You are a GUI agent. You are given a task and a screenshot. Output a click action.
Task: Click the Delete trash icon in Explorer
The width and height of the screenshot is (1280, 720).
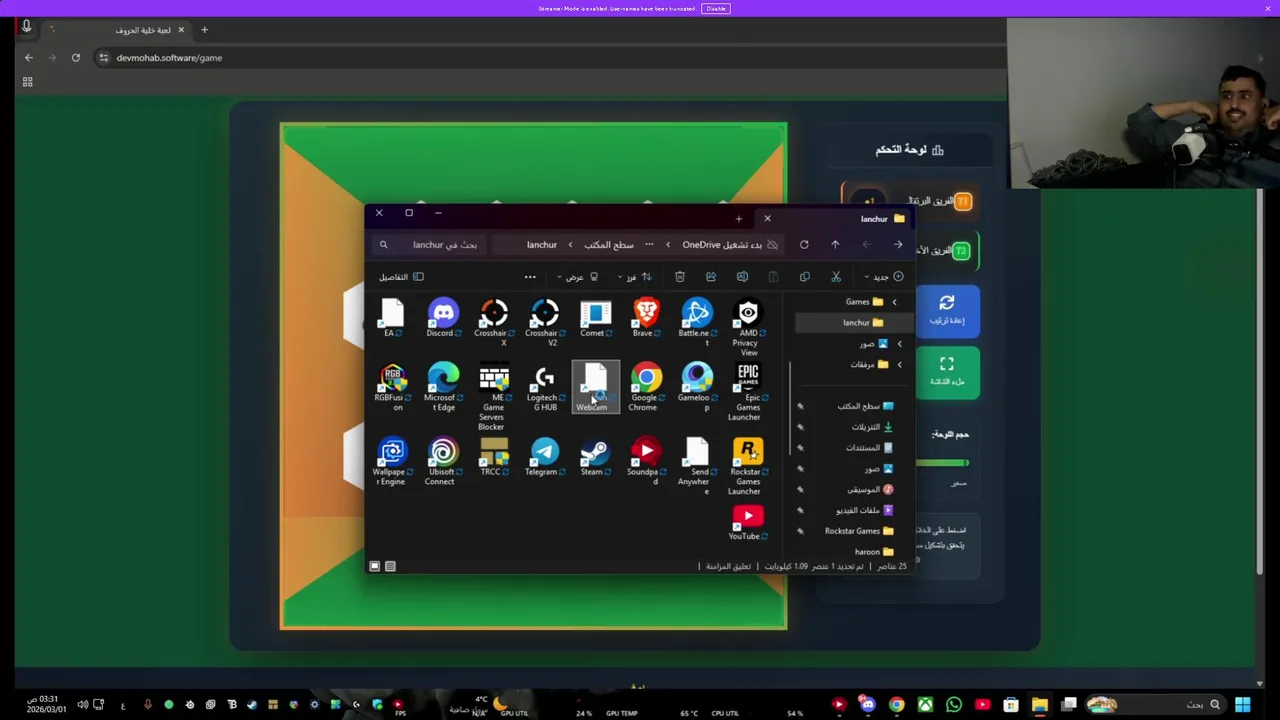[680, 277]
